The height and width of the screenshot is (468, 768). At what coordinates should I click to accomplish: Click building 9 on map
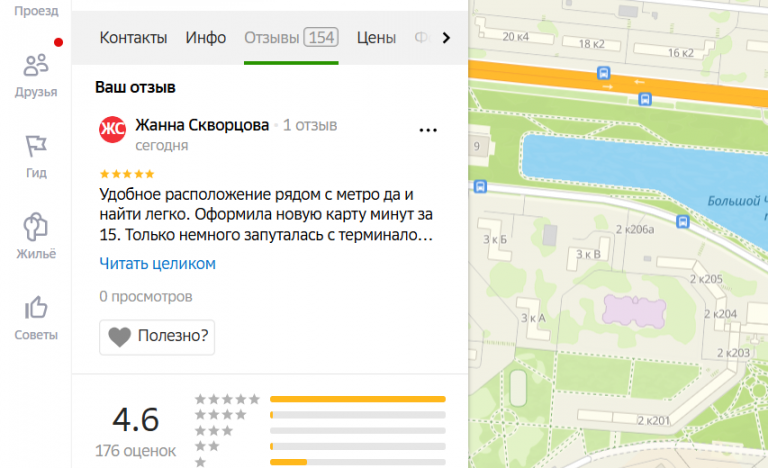click(477, 146)
